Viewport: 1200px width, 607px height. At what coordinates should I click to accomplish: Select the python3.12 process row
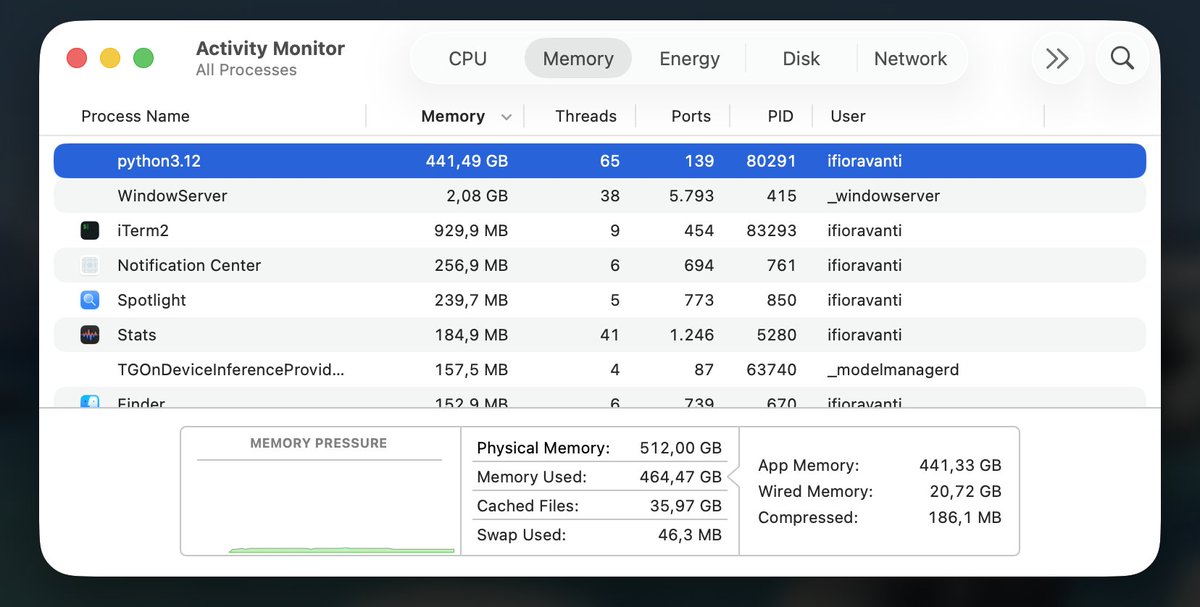coord(600,161)
